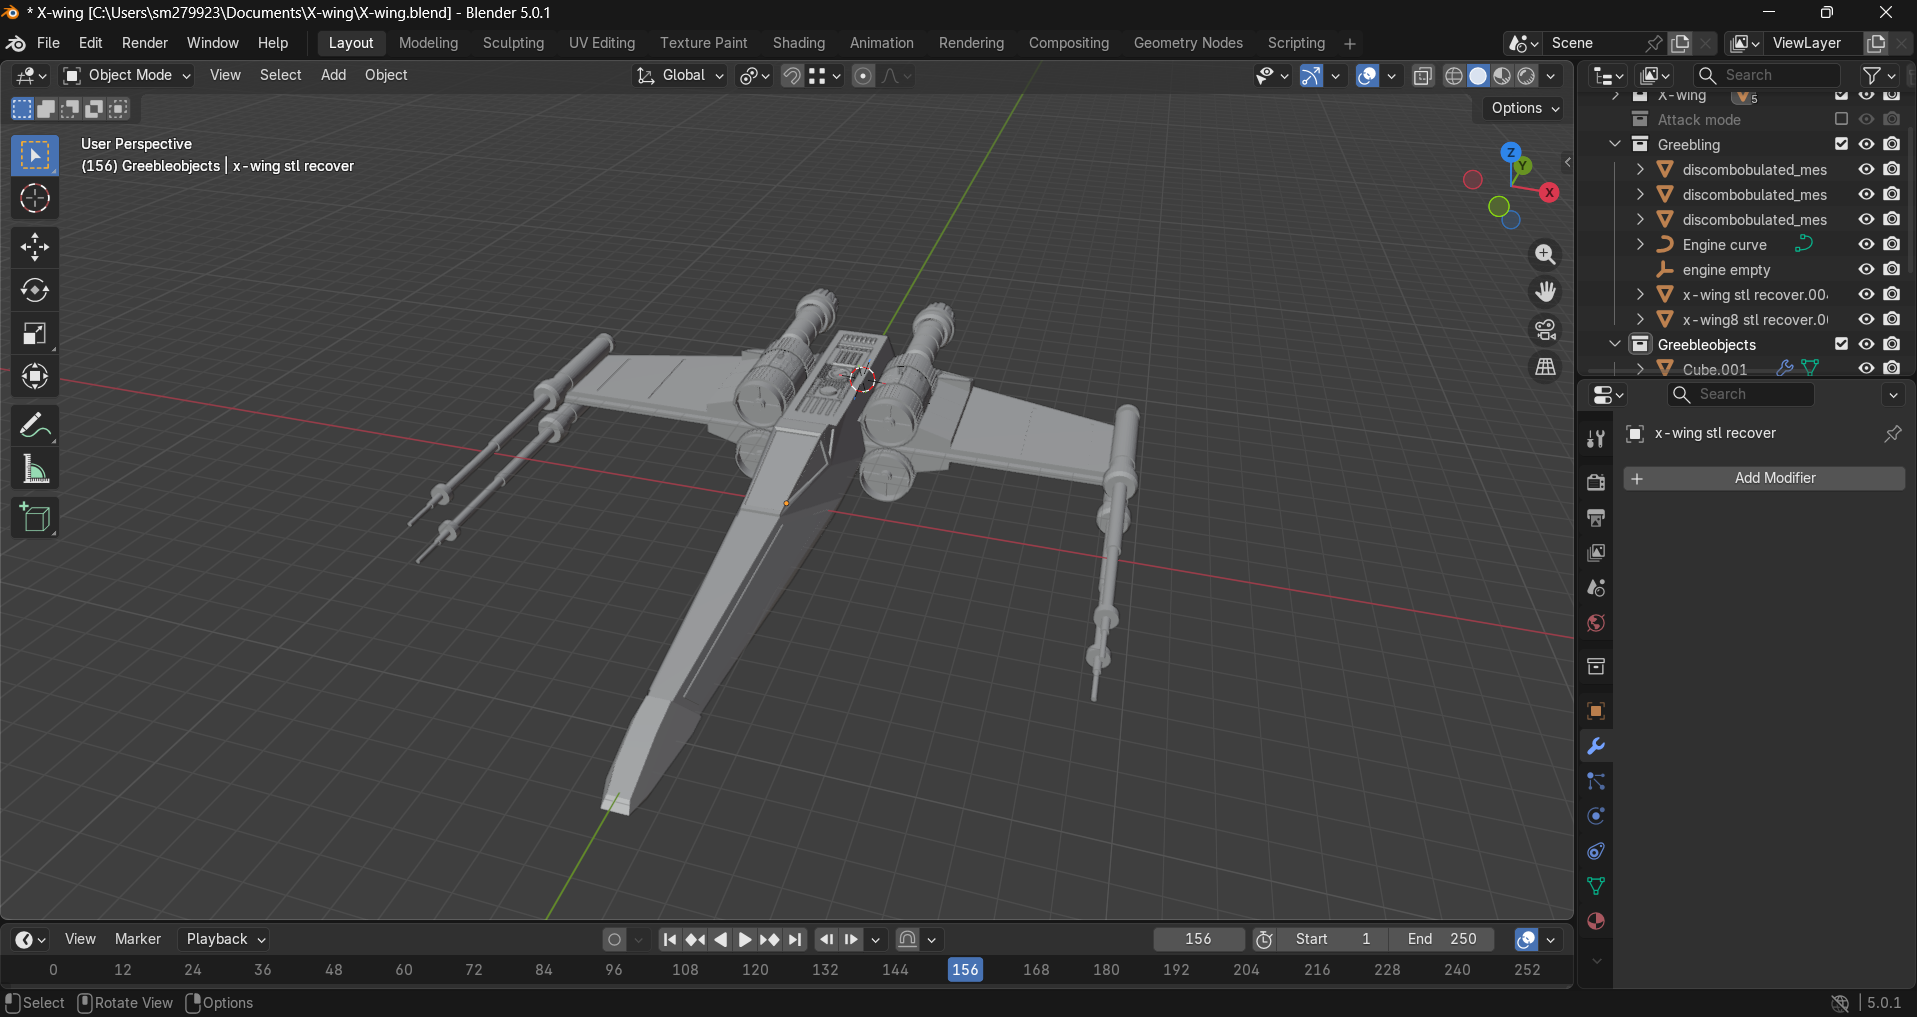Select the Add Cube tool
1917x1017 pixels.
point(35,518)
